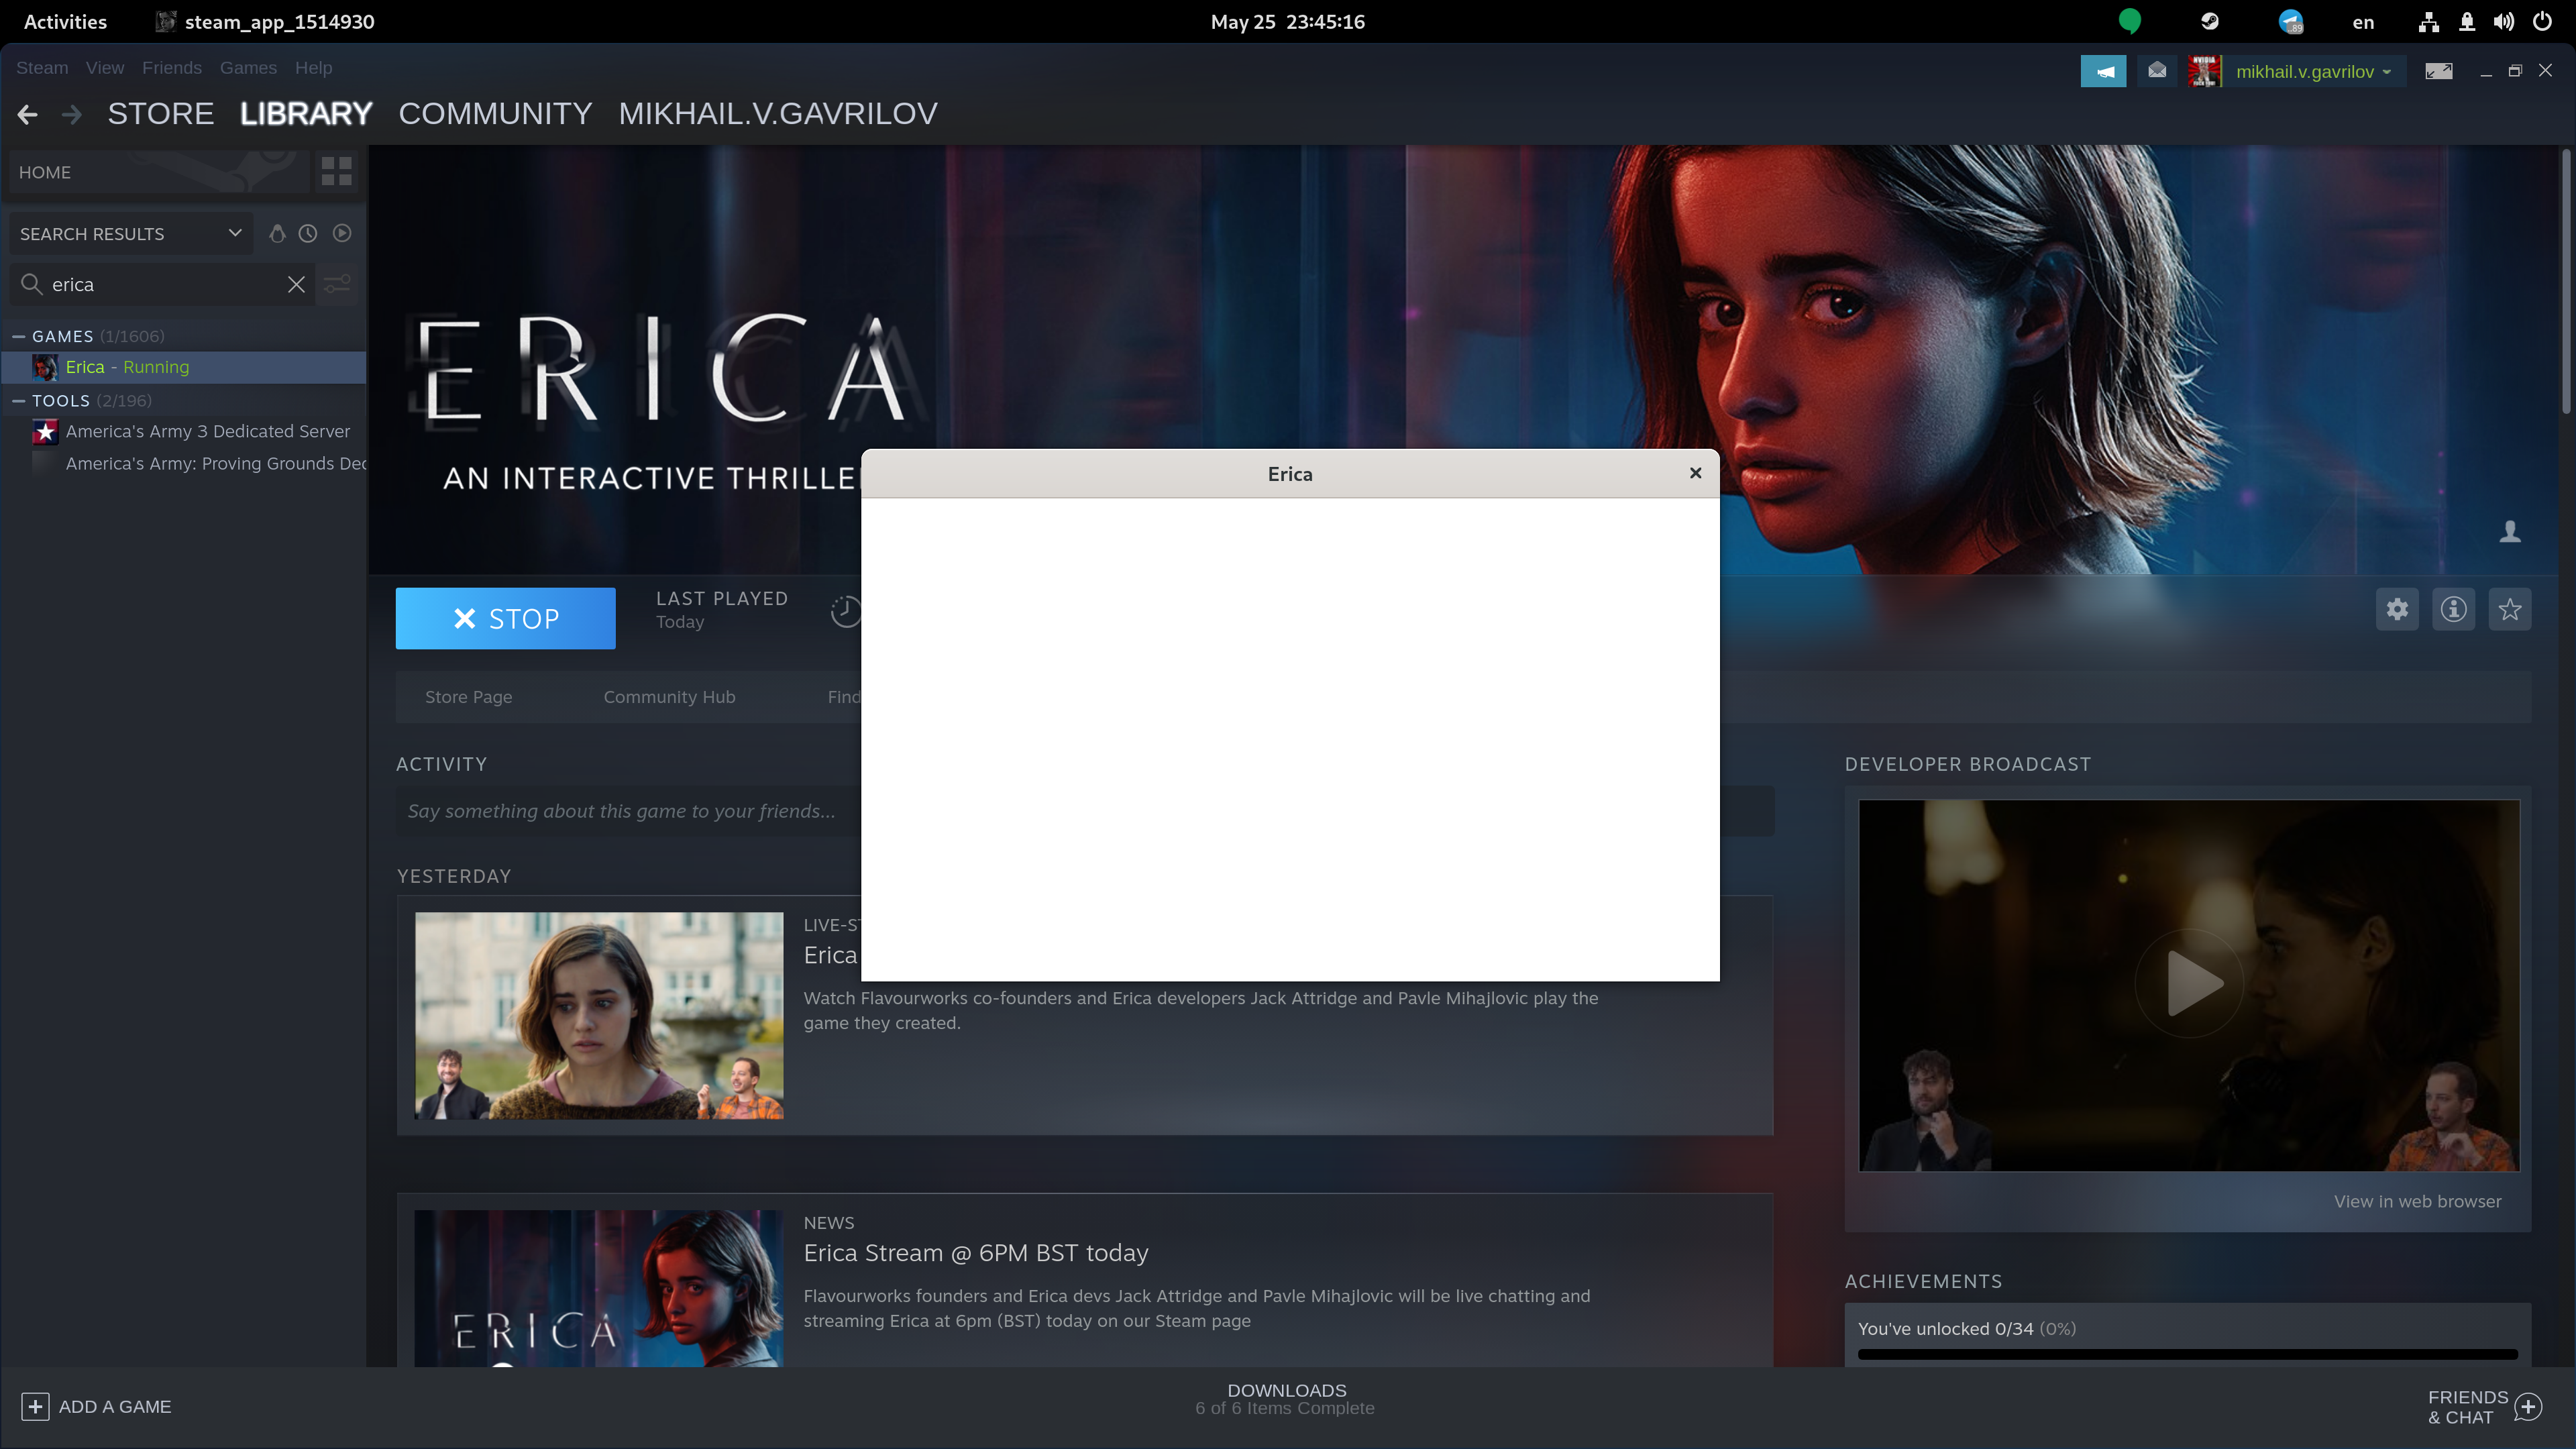Viewport: 2576px width, 1449px height.
Task: Open Telegram tray icon in top bar
Action: click(2291, 21)
